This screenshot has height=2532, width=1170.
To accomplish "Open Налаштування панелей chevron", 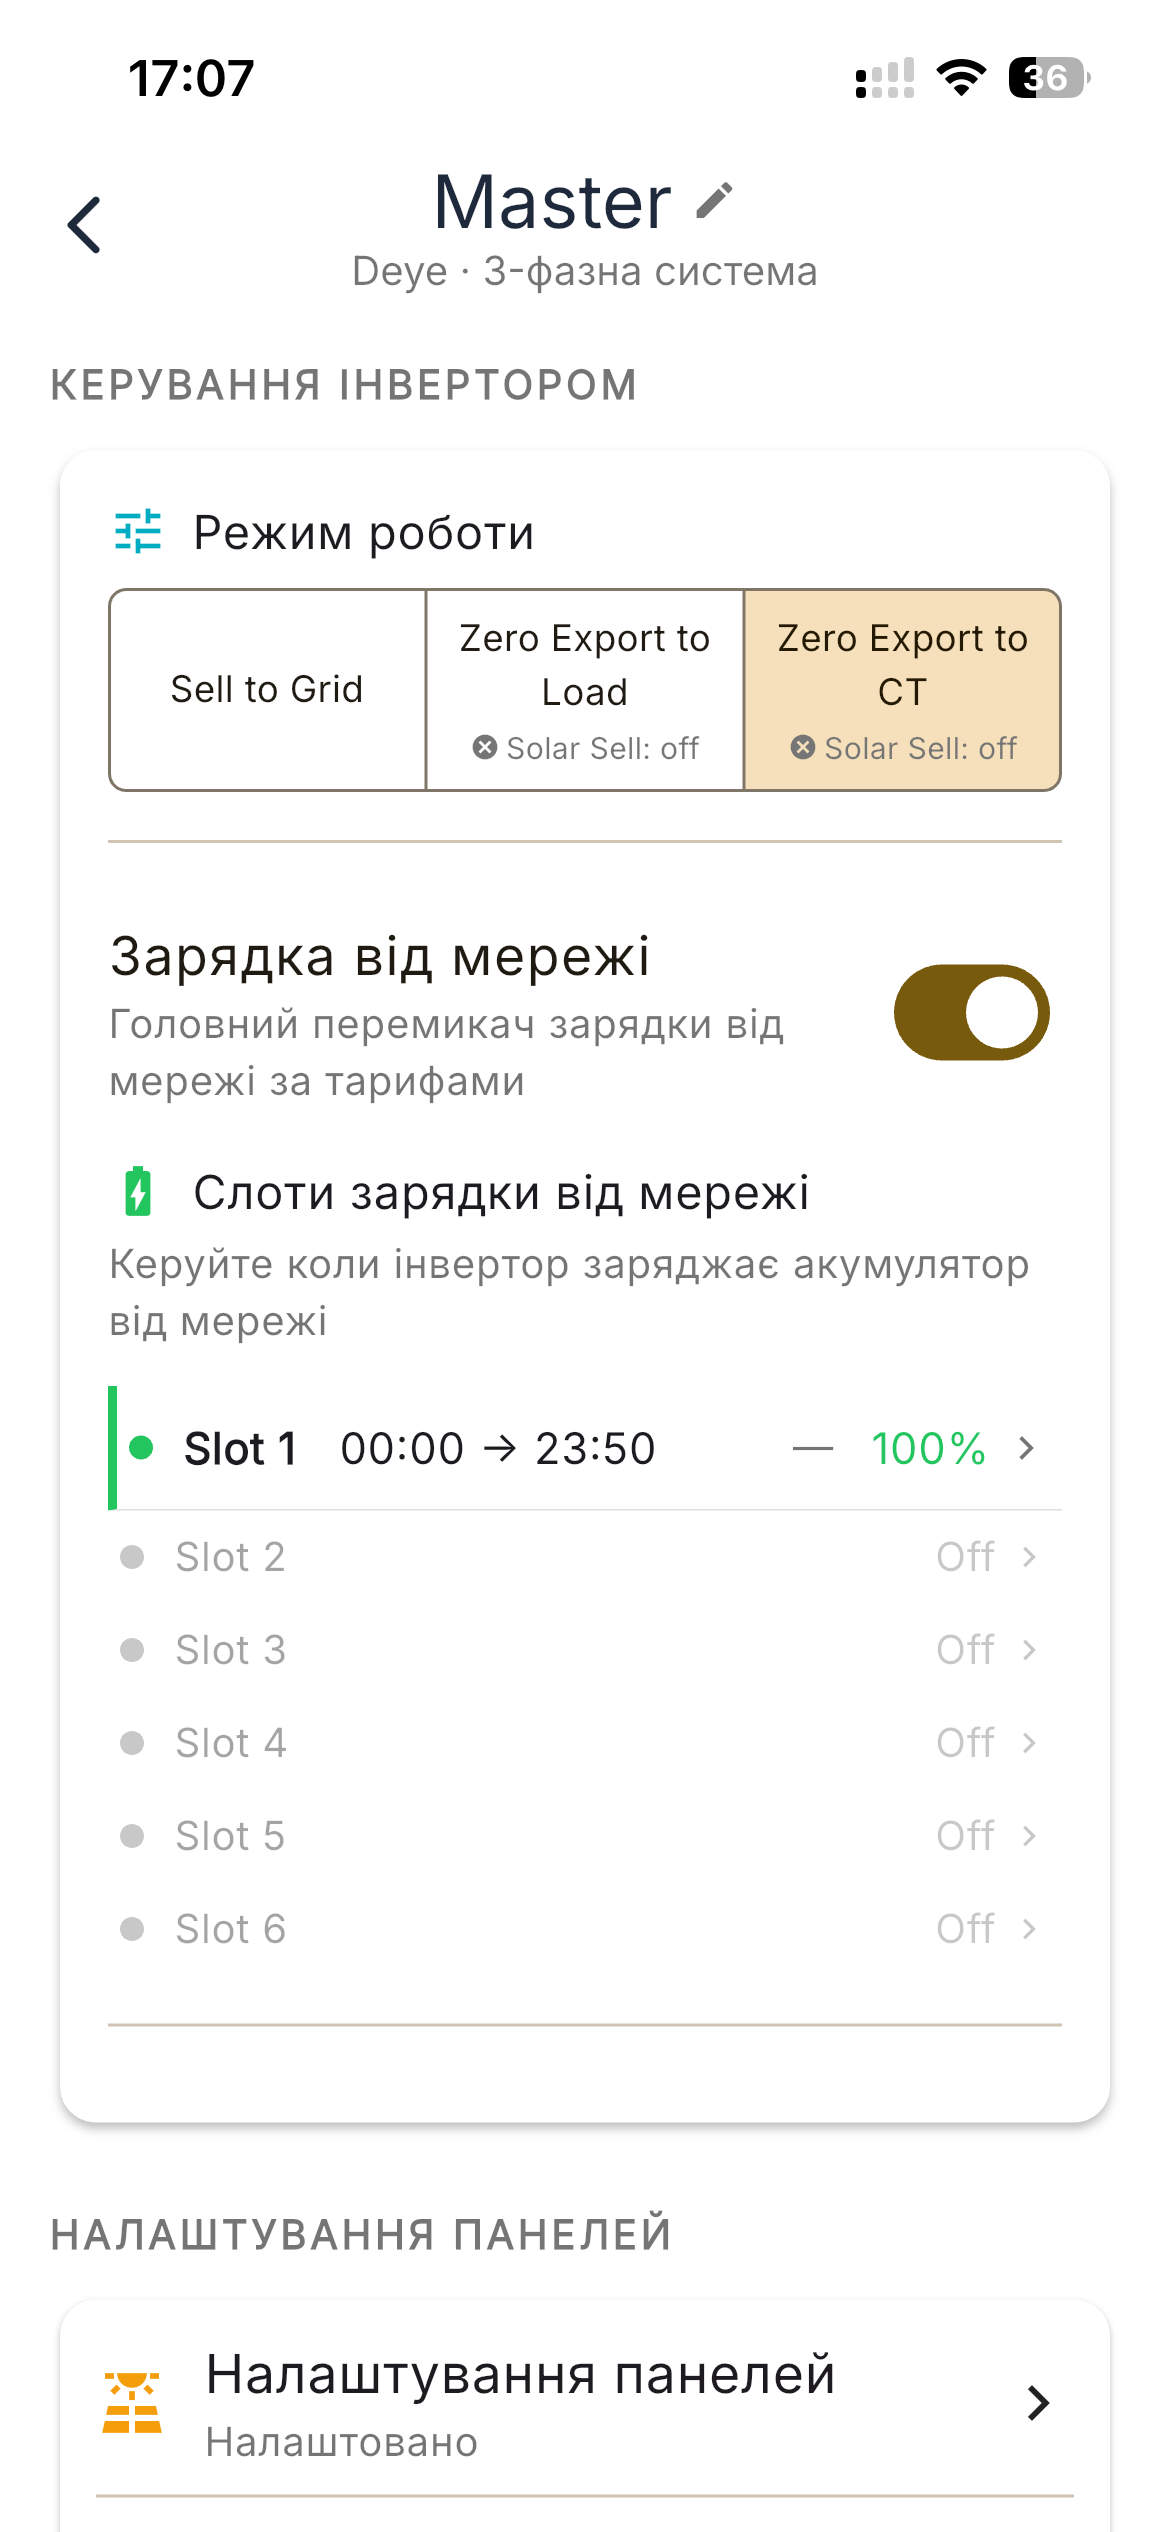I will pos(1038,2402).
